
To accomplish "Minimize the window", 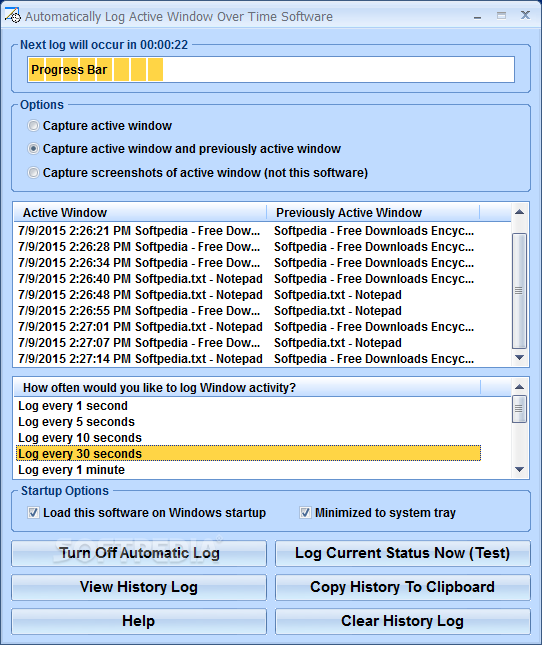I will click(477, 16).
